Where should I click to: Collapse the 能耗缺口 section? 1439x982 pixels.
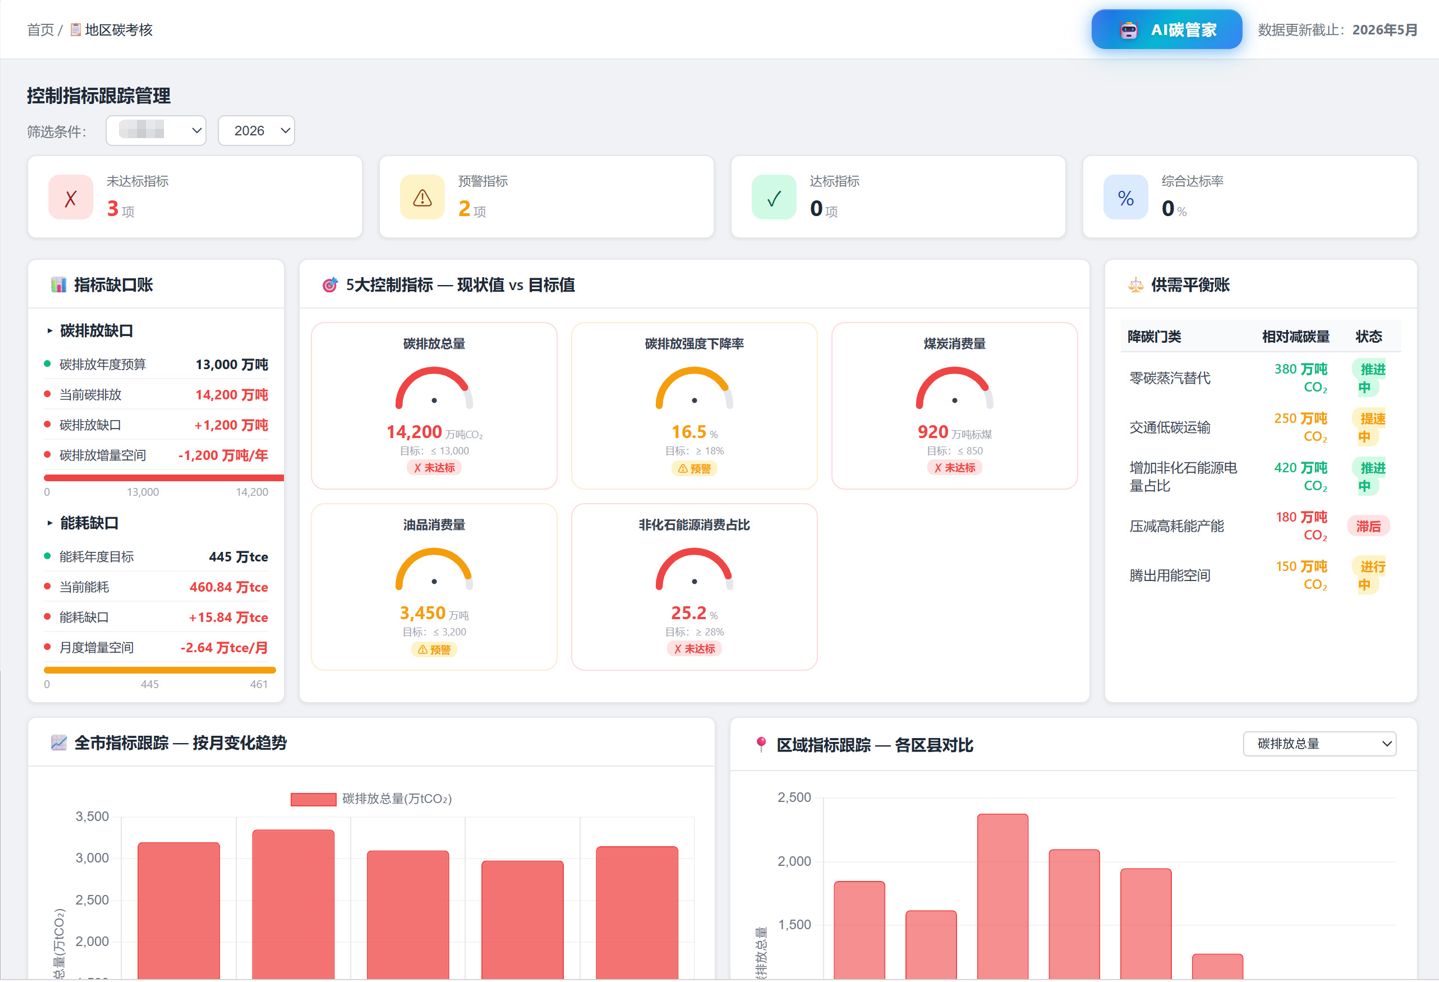tap(83, 523)
